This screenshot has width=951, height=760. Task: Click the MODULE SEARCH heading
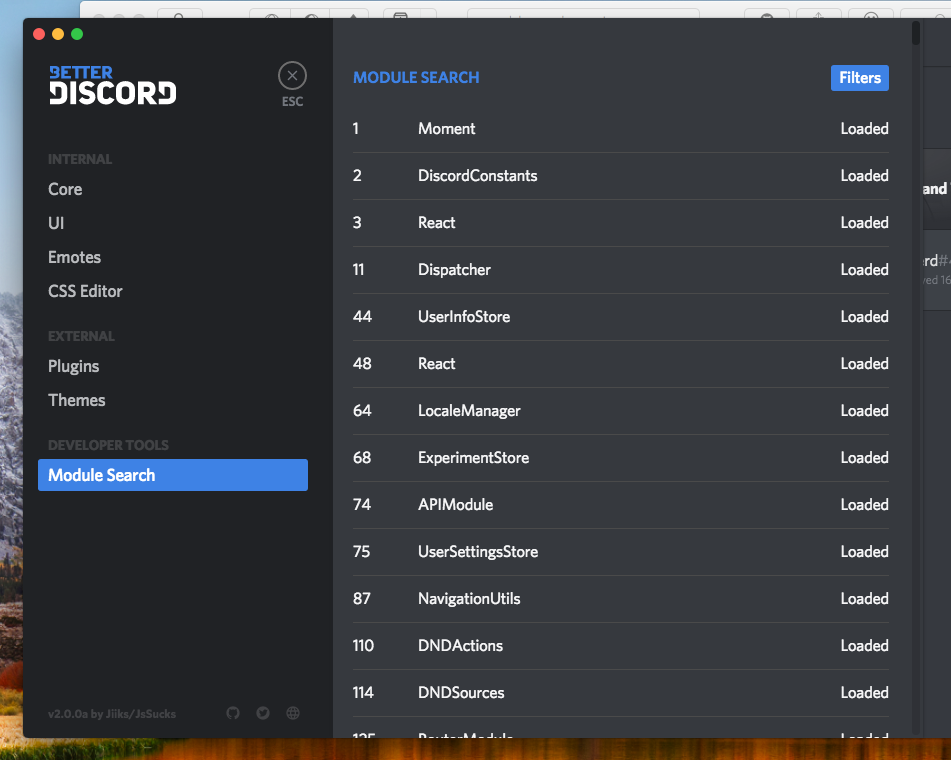tap(416, 78)
